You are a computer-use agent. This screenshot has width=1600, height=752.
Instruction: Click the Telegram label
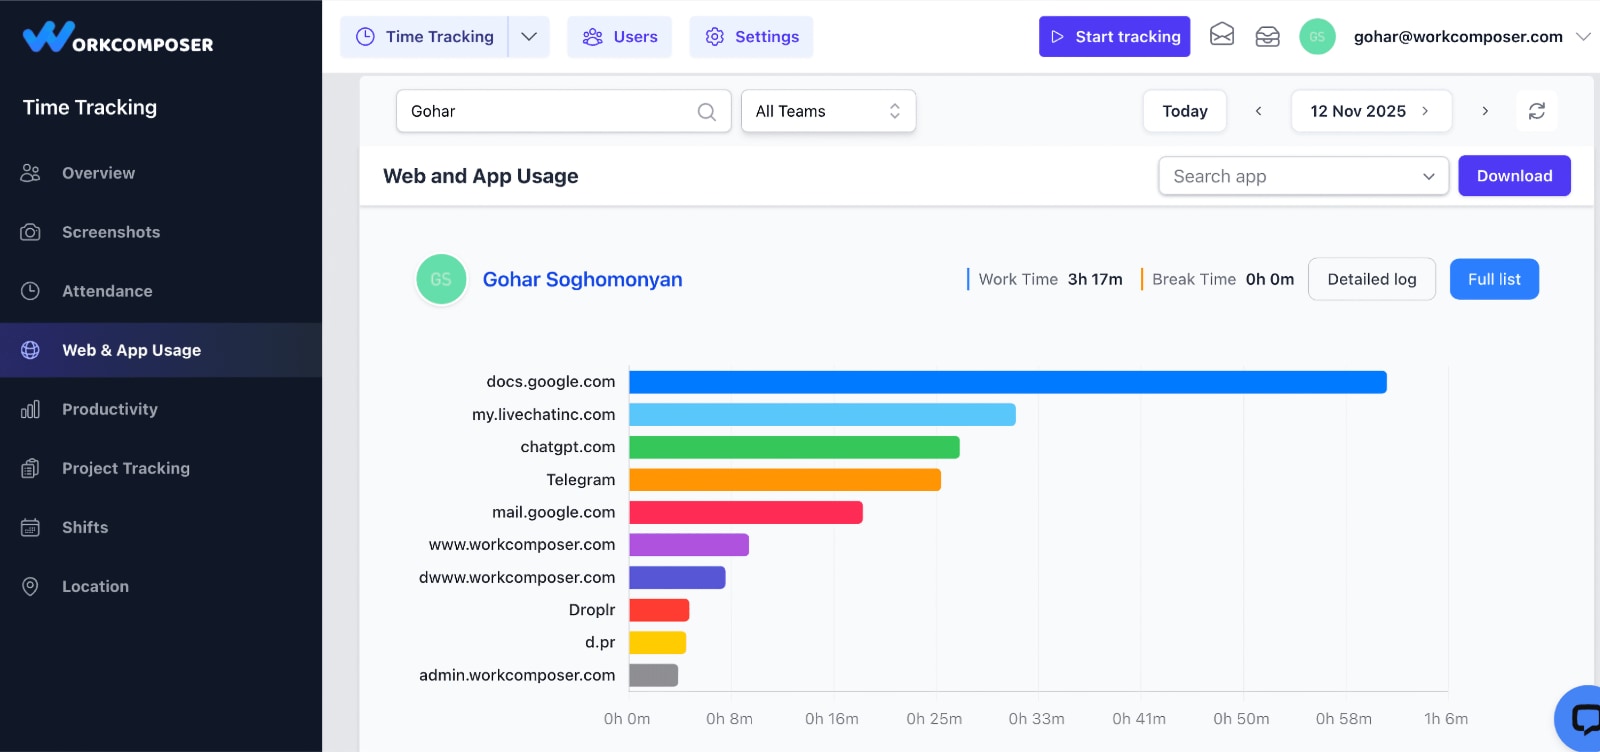tap(581, 480)
